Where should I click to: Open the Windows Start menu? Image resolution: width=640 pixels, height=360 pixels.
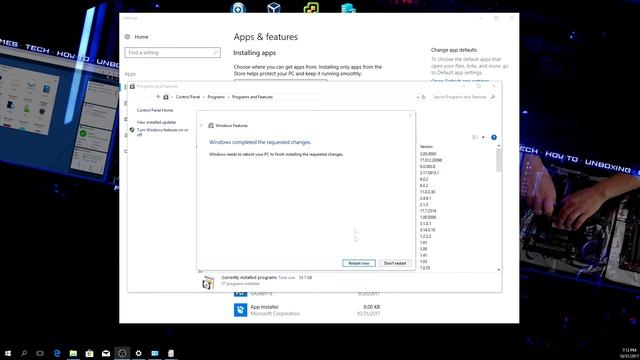click(8, 353)
